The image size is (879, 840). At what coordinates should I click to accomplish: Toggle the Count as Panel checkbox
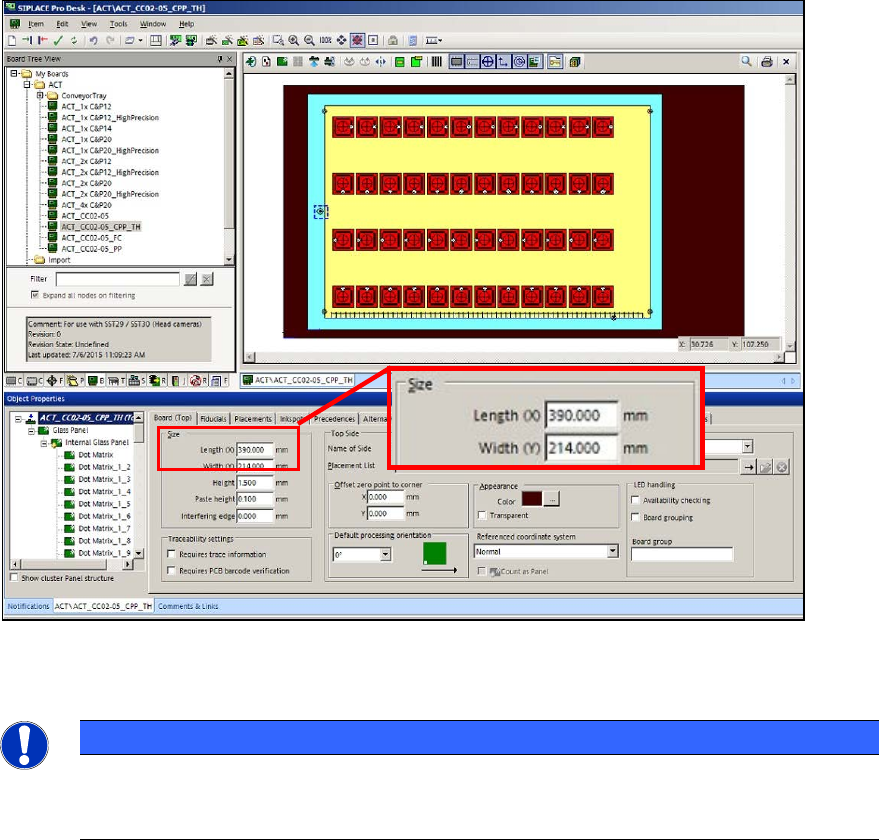[x=482, y=571]
